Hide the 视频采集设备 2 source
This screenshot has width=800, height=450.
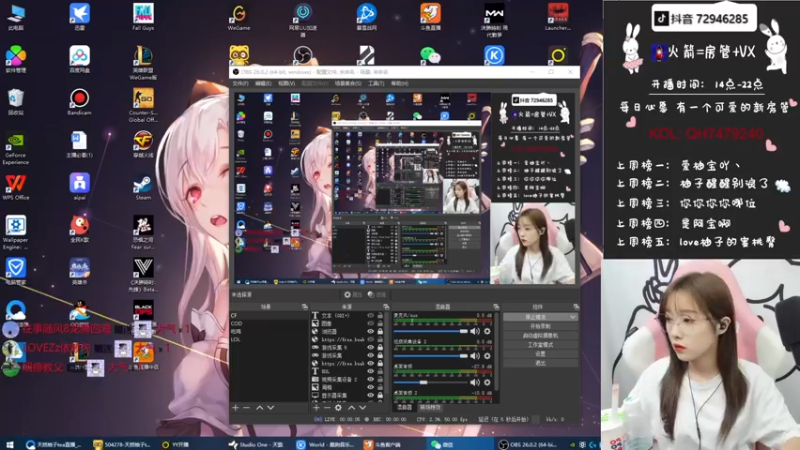point(370,380)
